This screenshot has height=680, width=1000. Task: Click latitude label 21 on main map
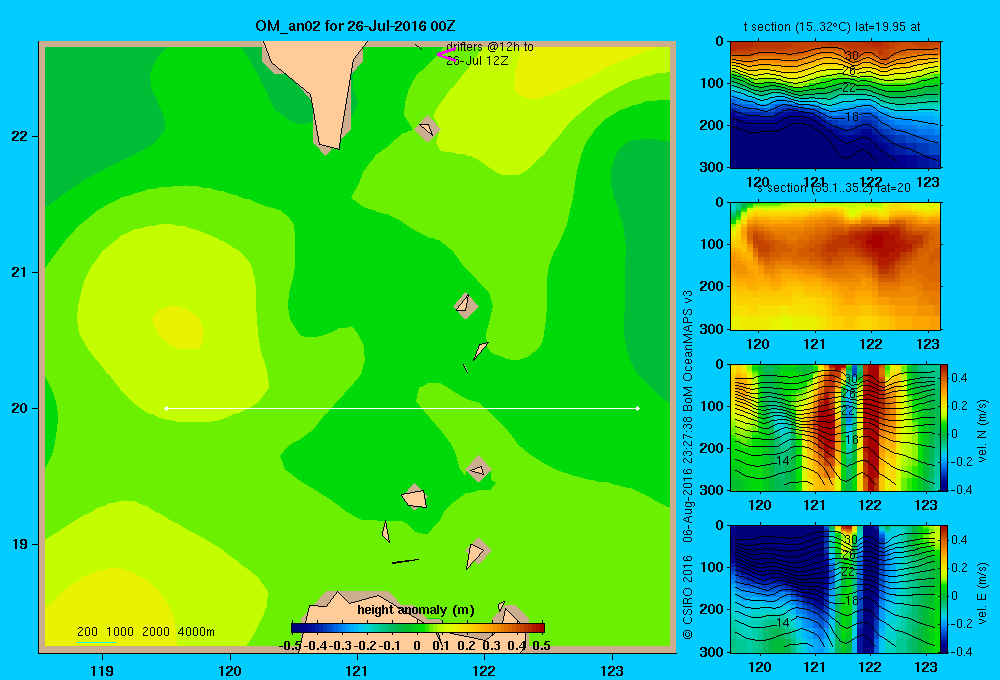click(20, 272)
